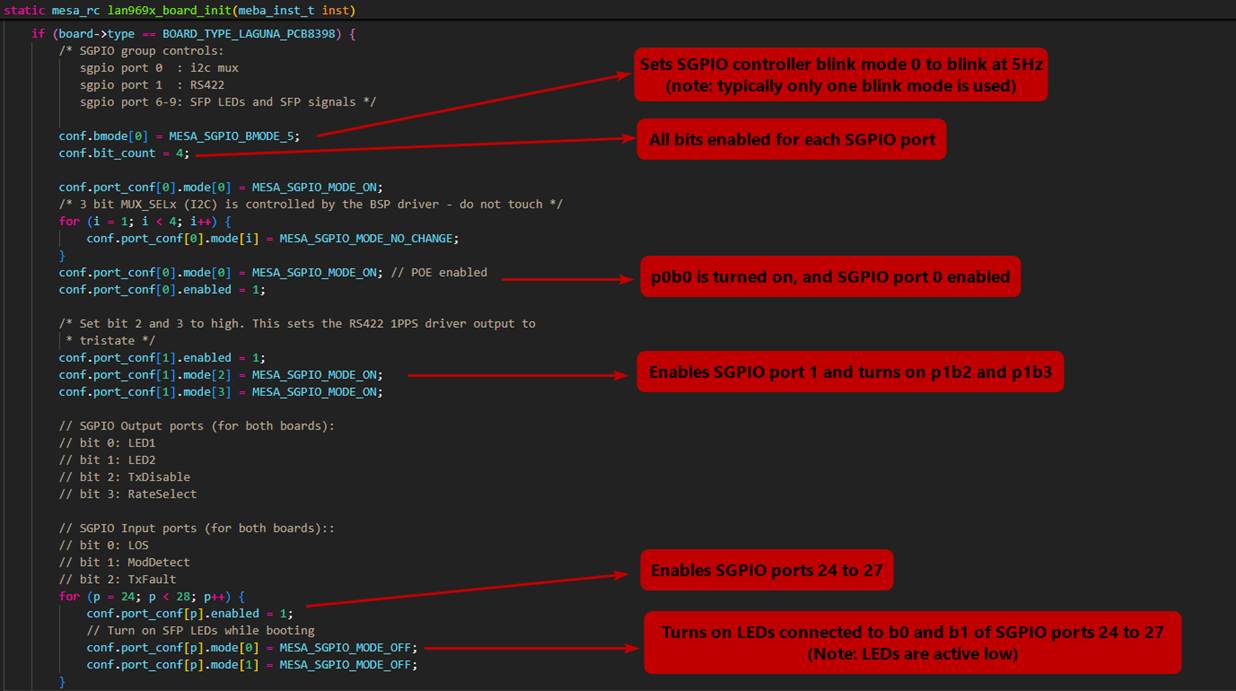Screen dimensions: 1236x691
Task: Click MESA_SGPIO_MODE_NO_CHANGE value
Action: point(368,238)
